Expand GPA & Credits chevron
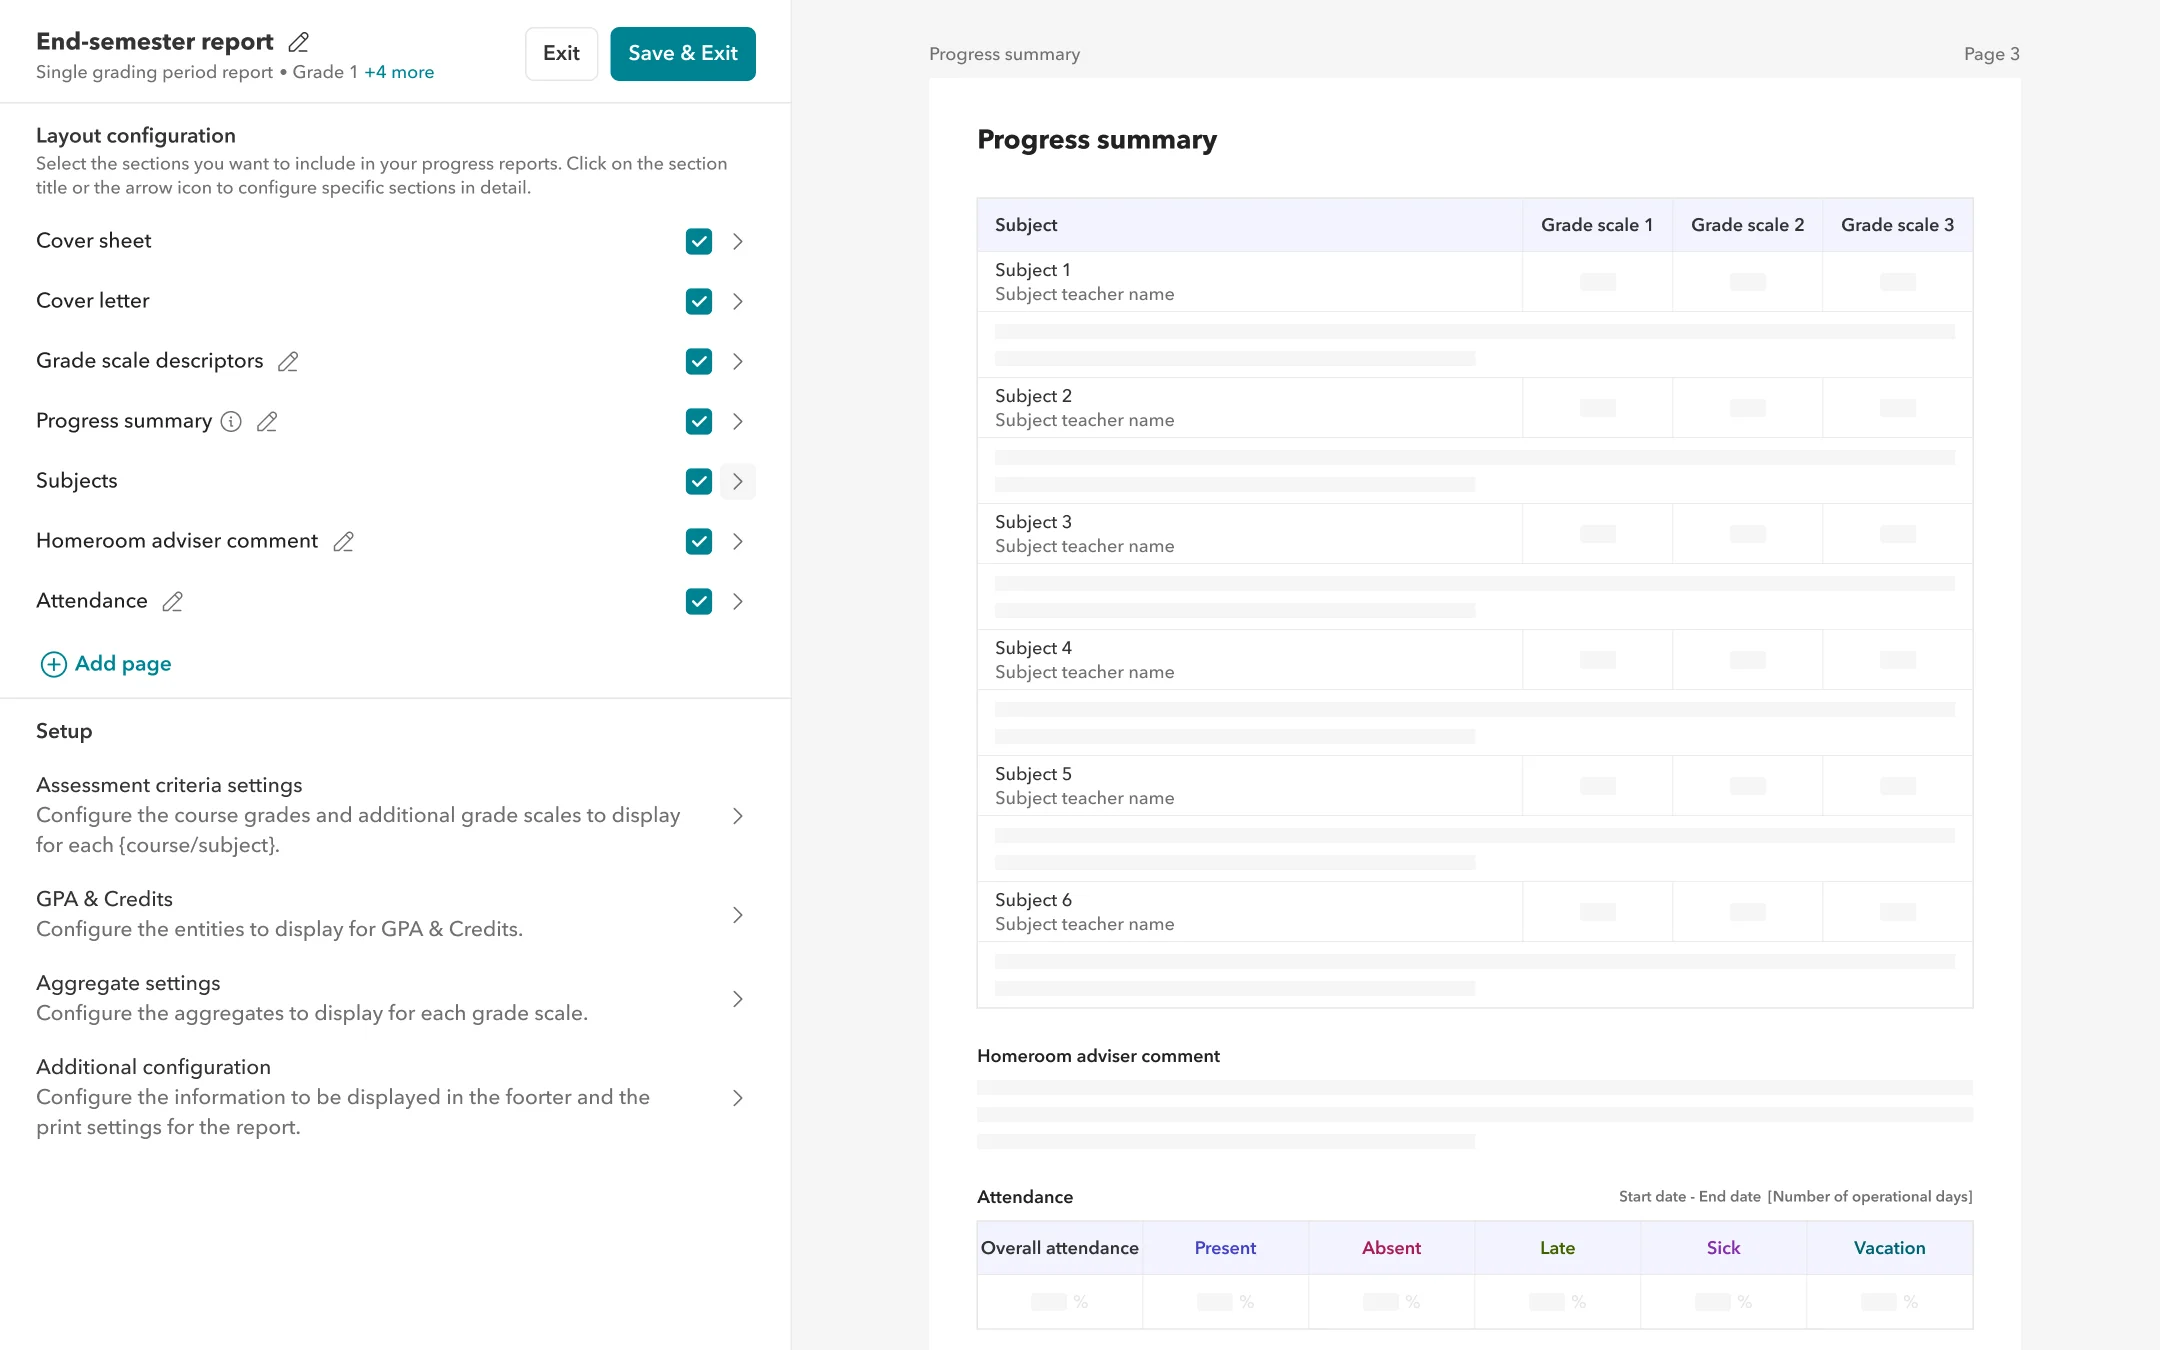Viewport: 2160px width, 1350px height. click(738, 915)
